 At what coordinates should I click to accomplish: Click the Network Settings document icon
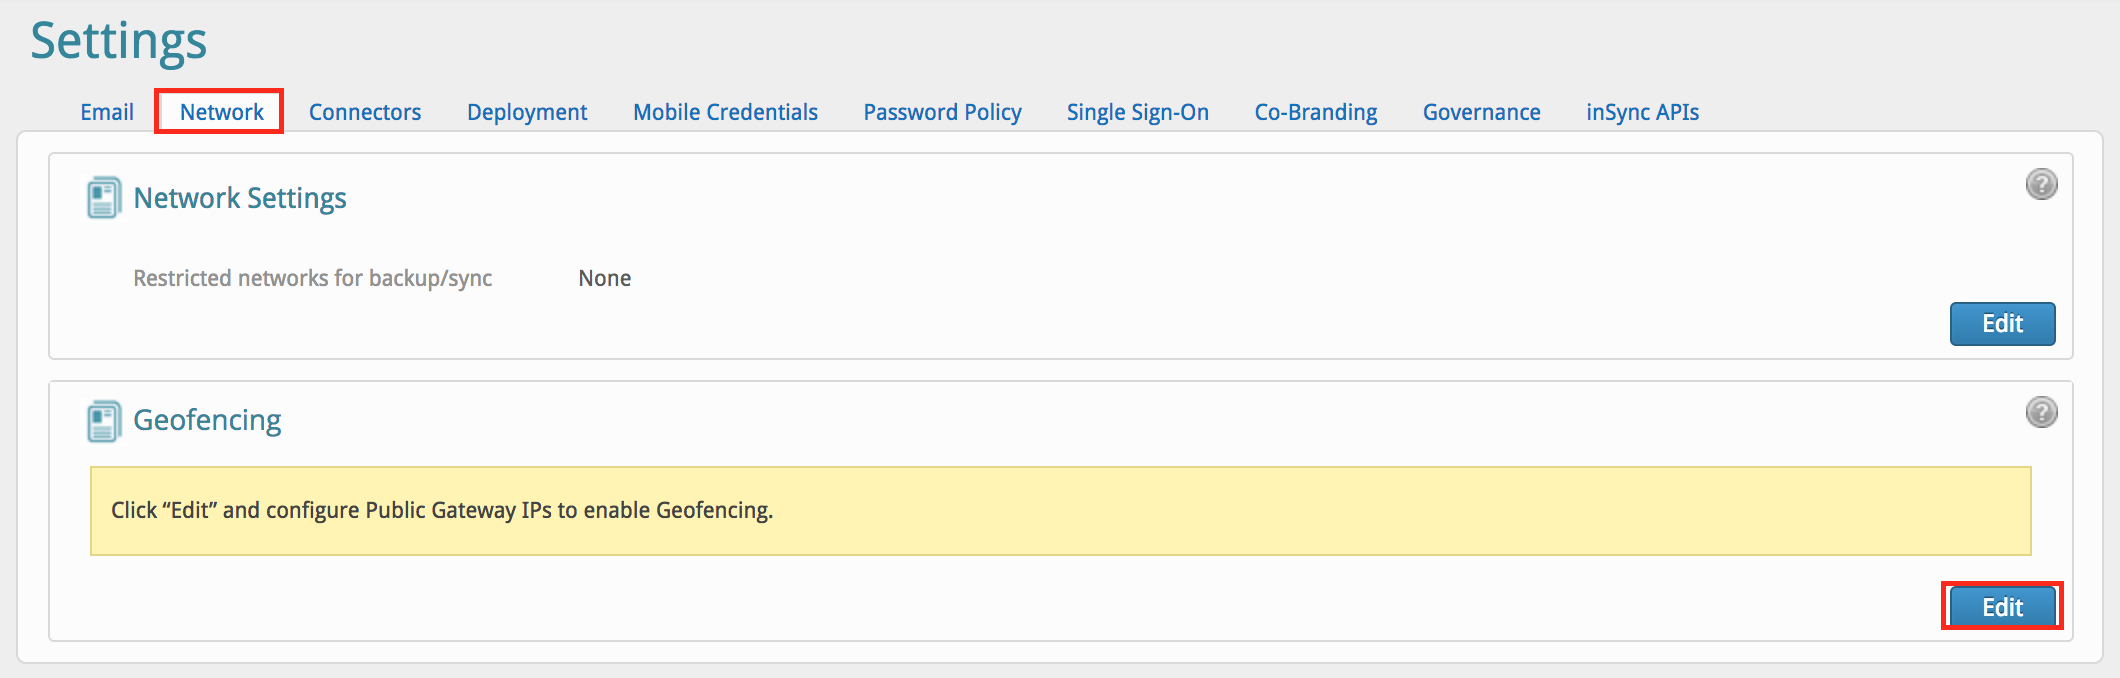tap(103, 198)
